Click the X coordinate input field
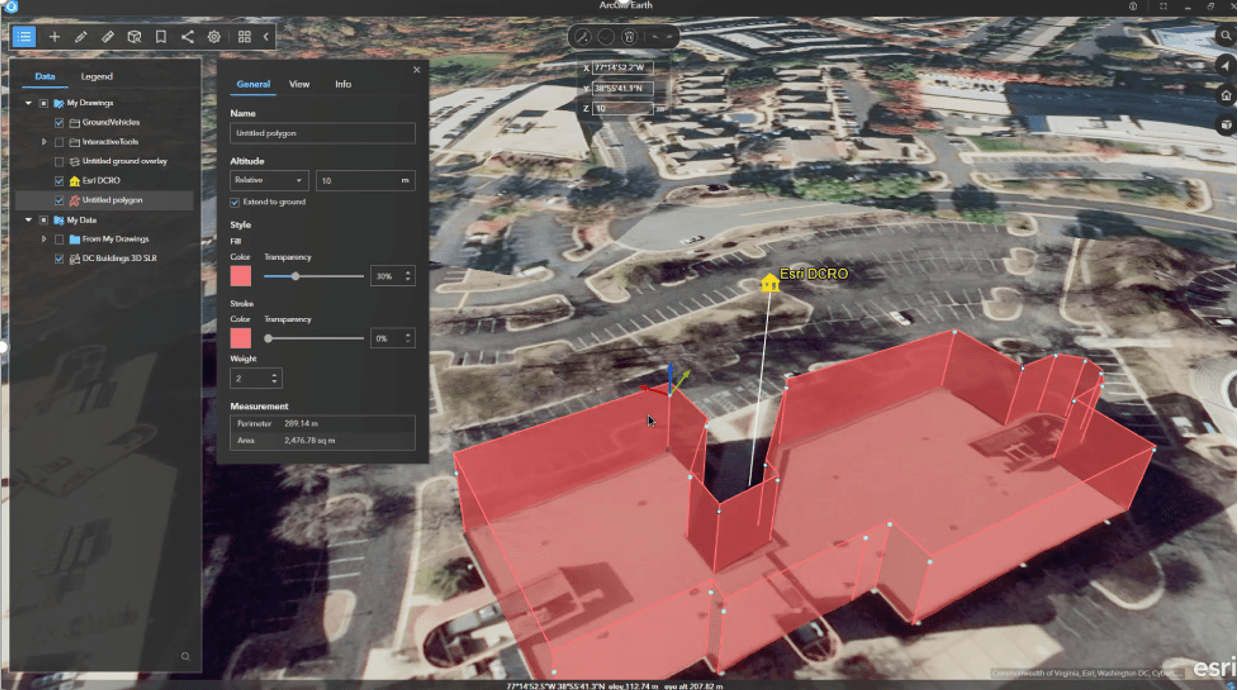Viewport: 1238px width, 690px height. [623, 68]
